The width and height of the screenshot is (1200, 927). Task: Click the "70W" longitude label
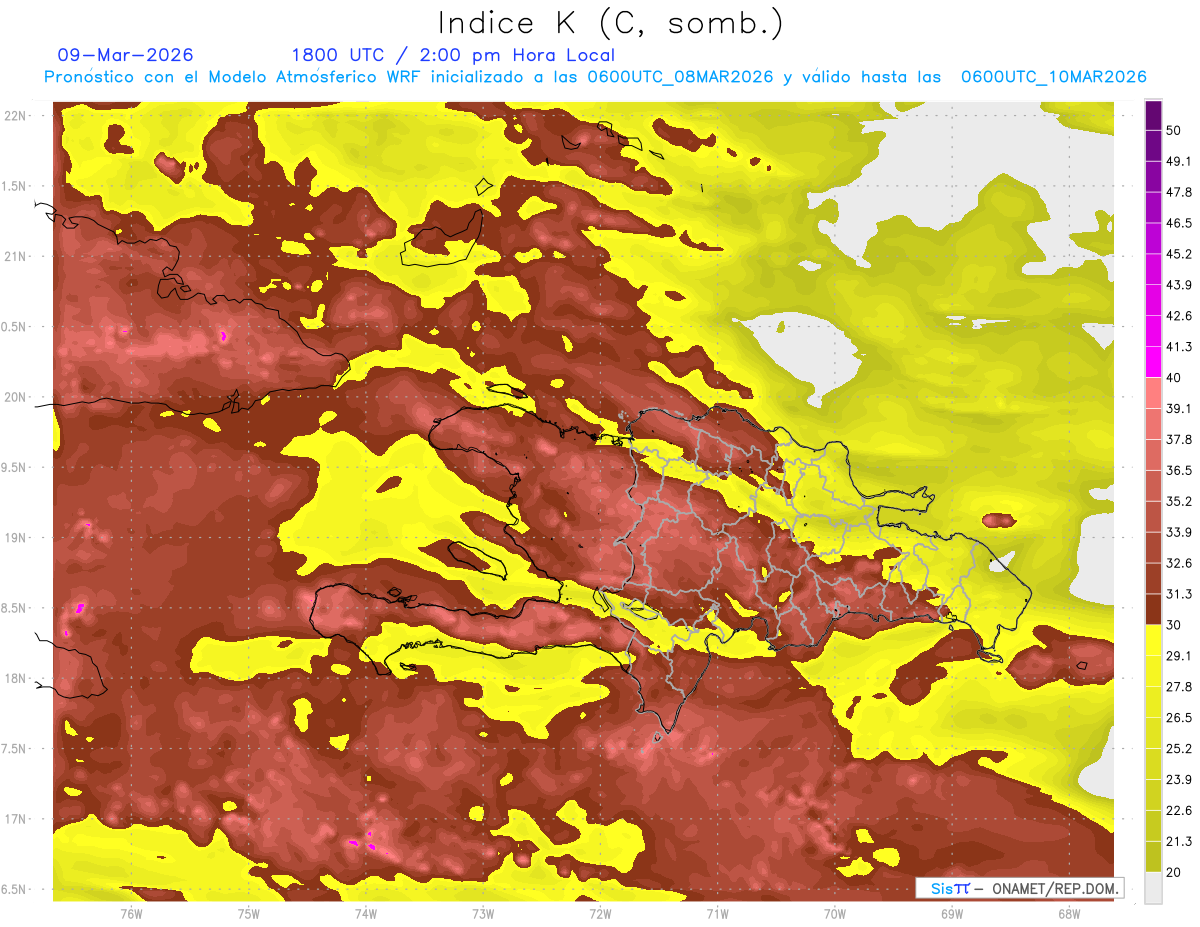[x=834, y=913]
